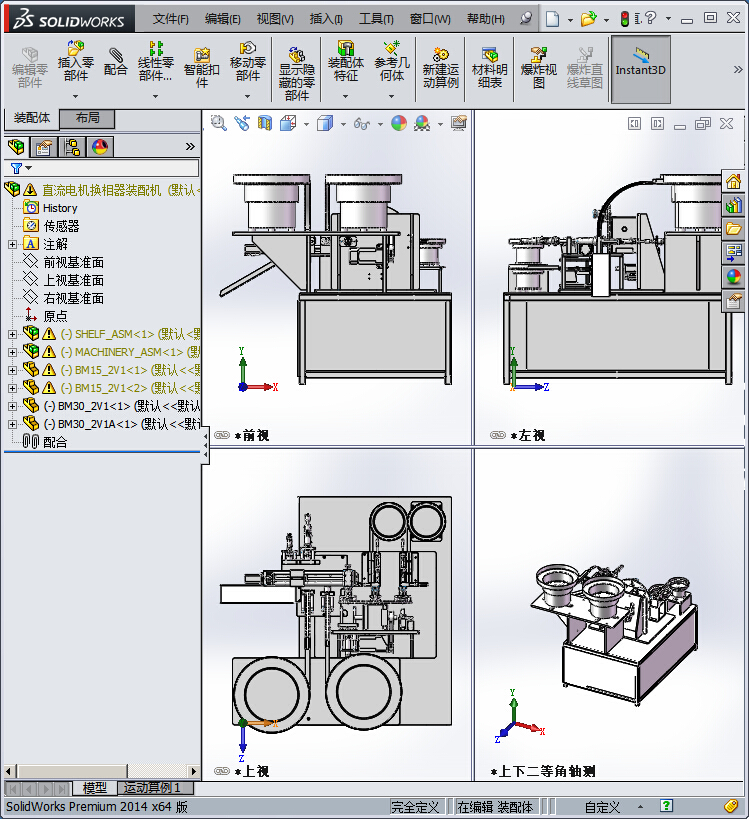Viewport: 749px width, 819px height.
Task: Open Bill of Materials (材料明细表)
Action: [x=489, y=68]
